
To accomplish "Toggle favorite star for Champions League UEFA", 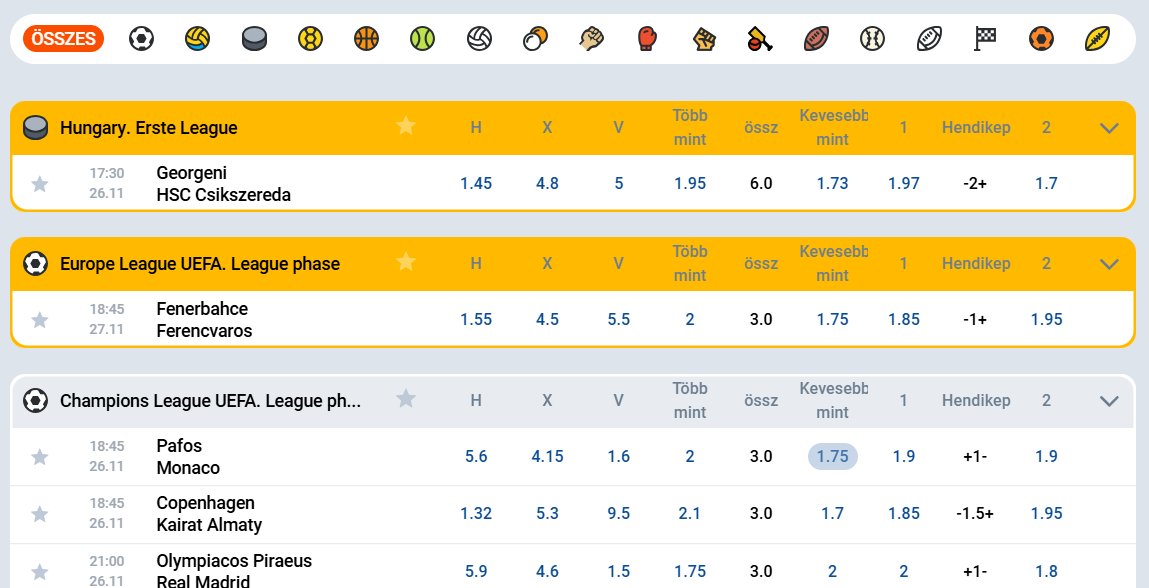I will point(406,399).
